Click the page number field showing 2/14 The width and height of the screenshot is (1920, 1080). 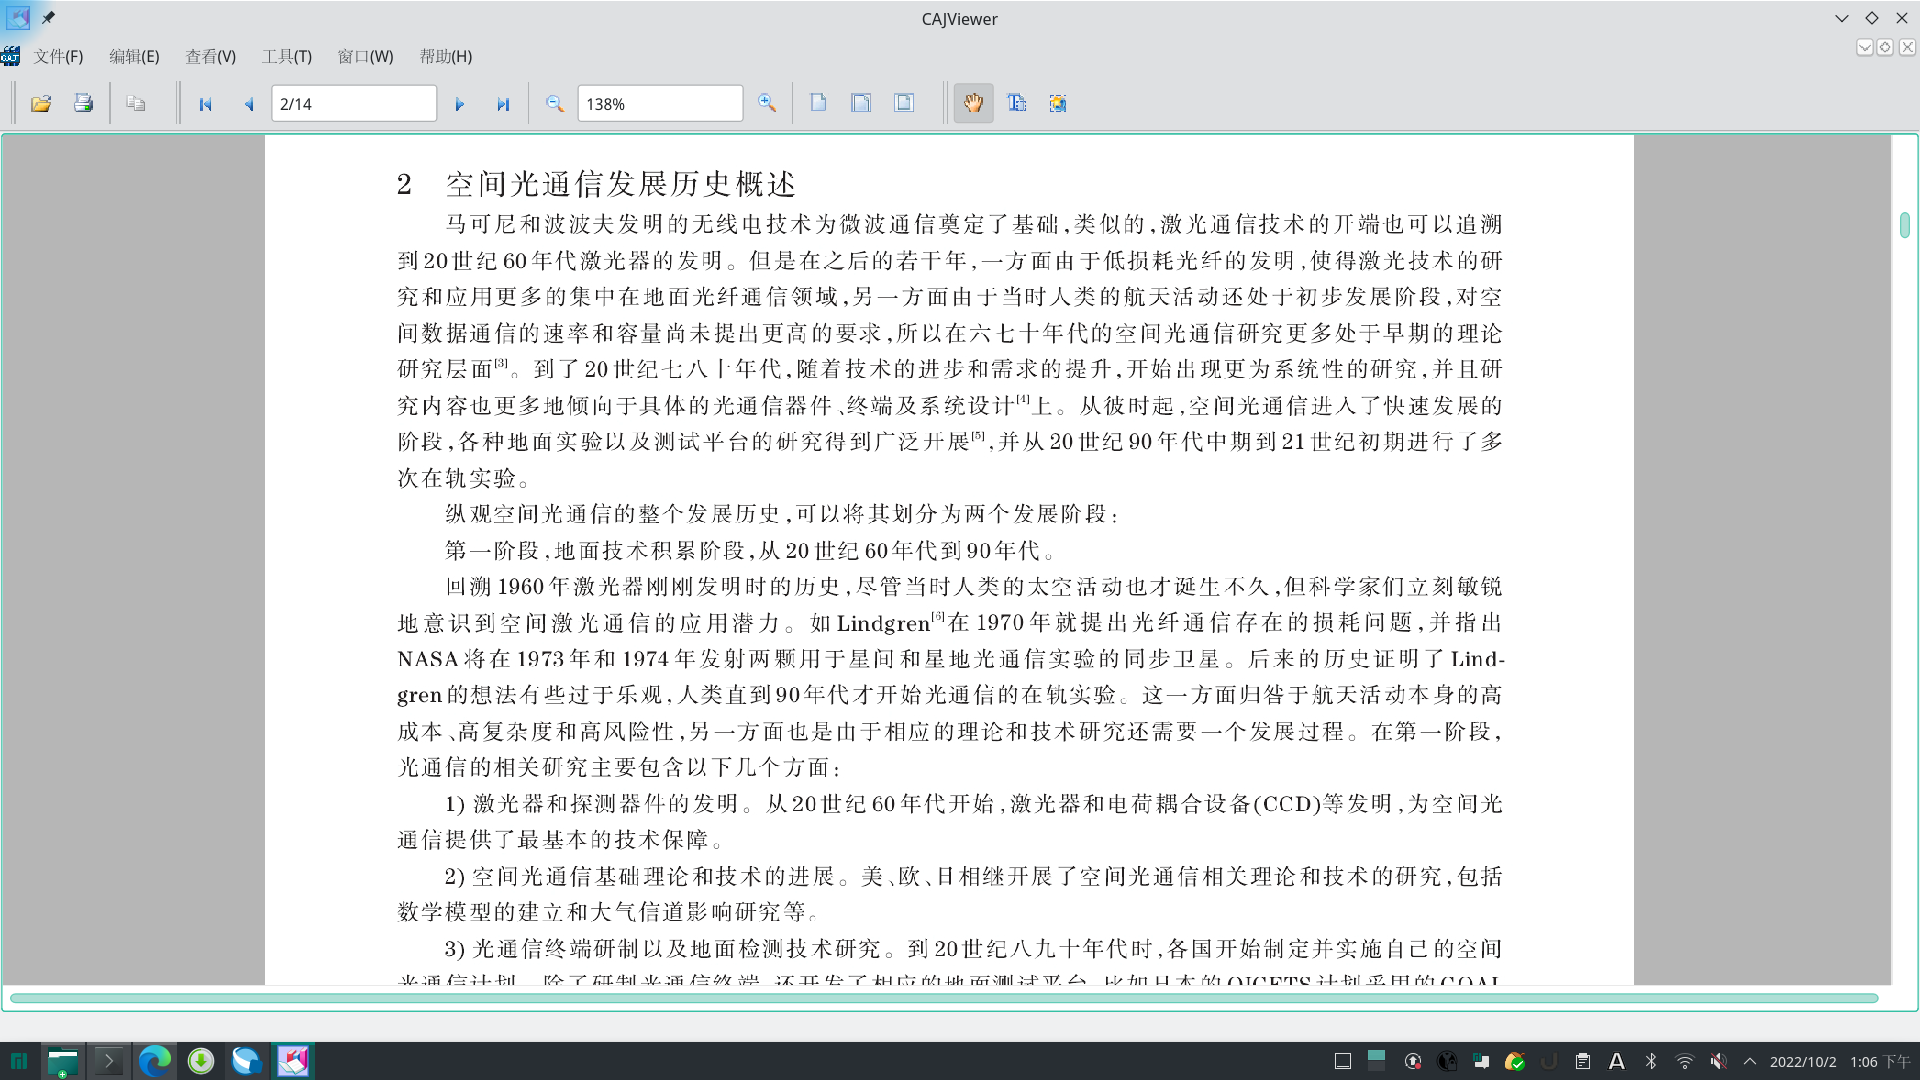tap(353, 104)
